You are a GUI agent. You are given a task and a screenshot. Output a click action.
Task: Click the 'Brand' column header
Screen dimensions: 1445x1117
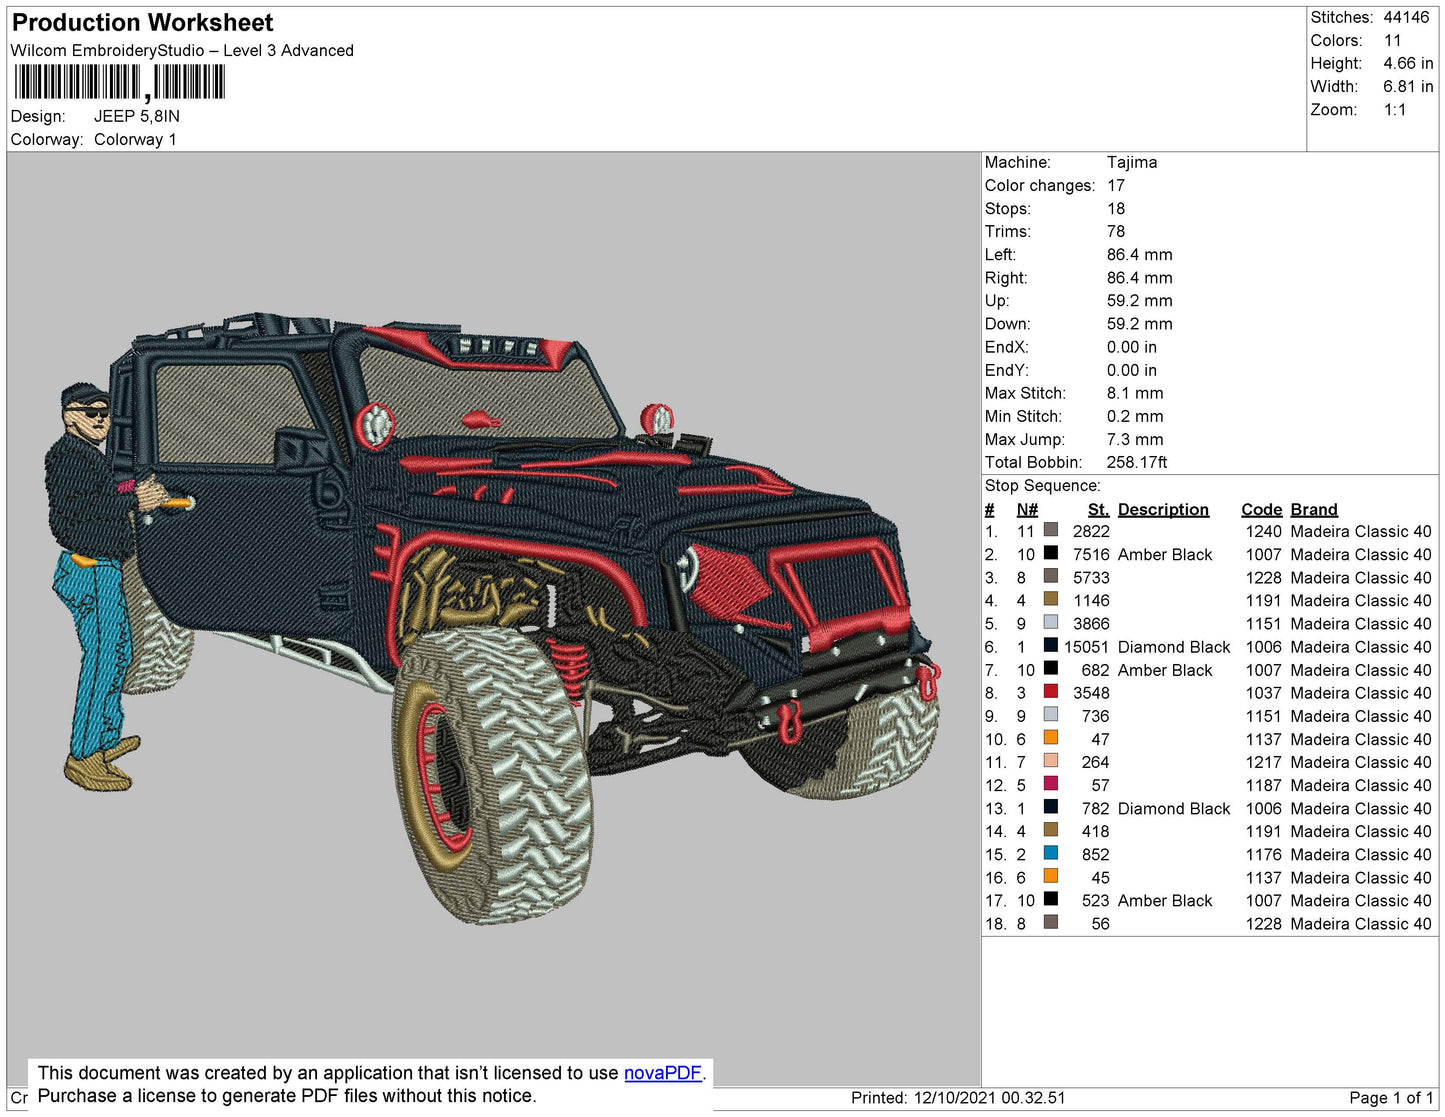pyautogui.click(x=1314, y=509)
